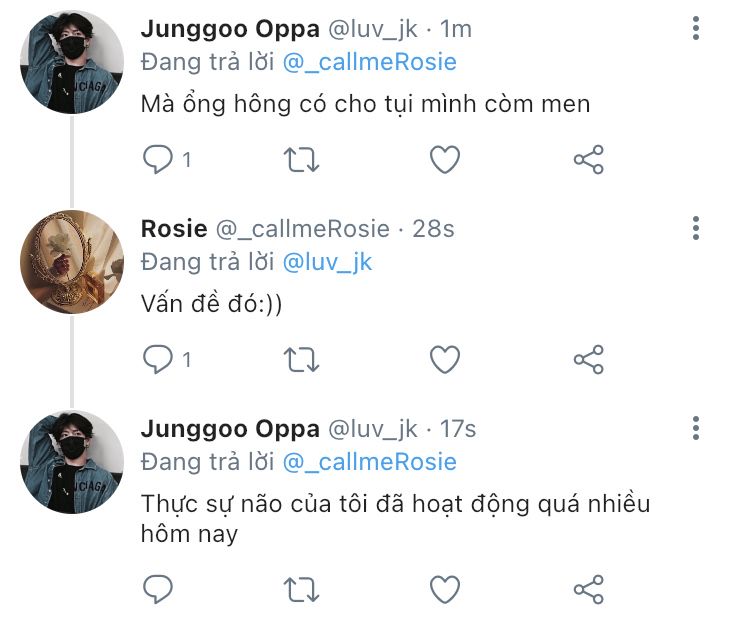Retweet the tweet posted 17s ago

pyautogui.click(x=301, y=589)
